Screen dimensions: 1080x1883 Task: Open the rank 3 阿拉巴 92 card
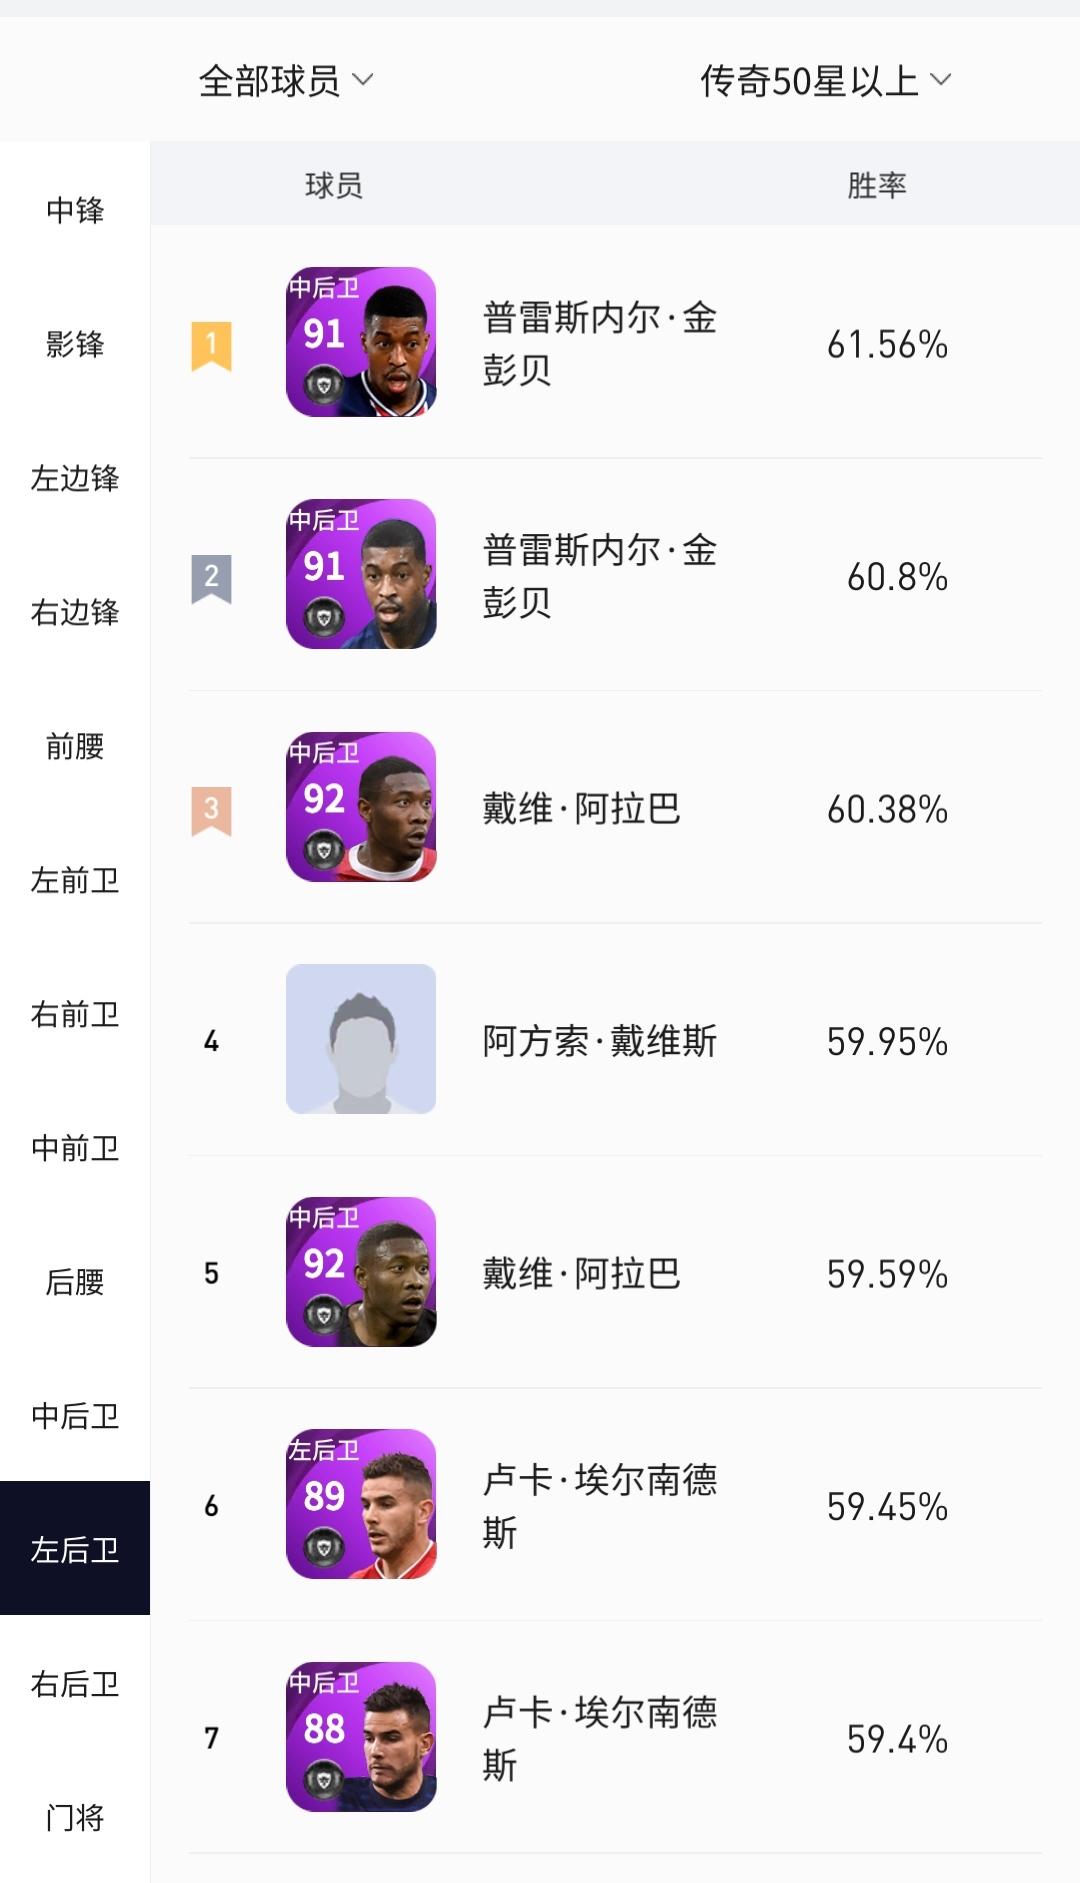tap(361, 807)
